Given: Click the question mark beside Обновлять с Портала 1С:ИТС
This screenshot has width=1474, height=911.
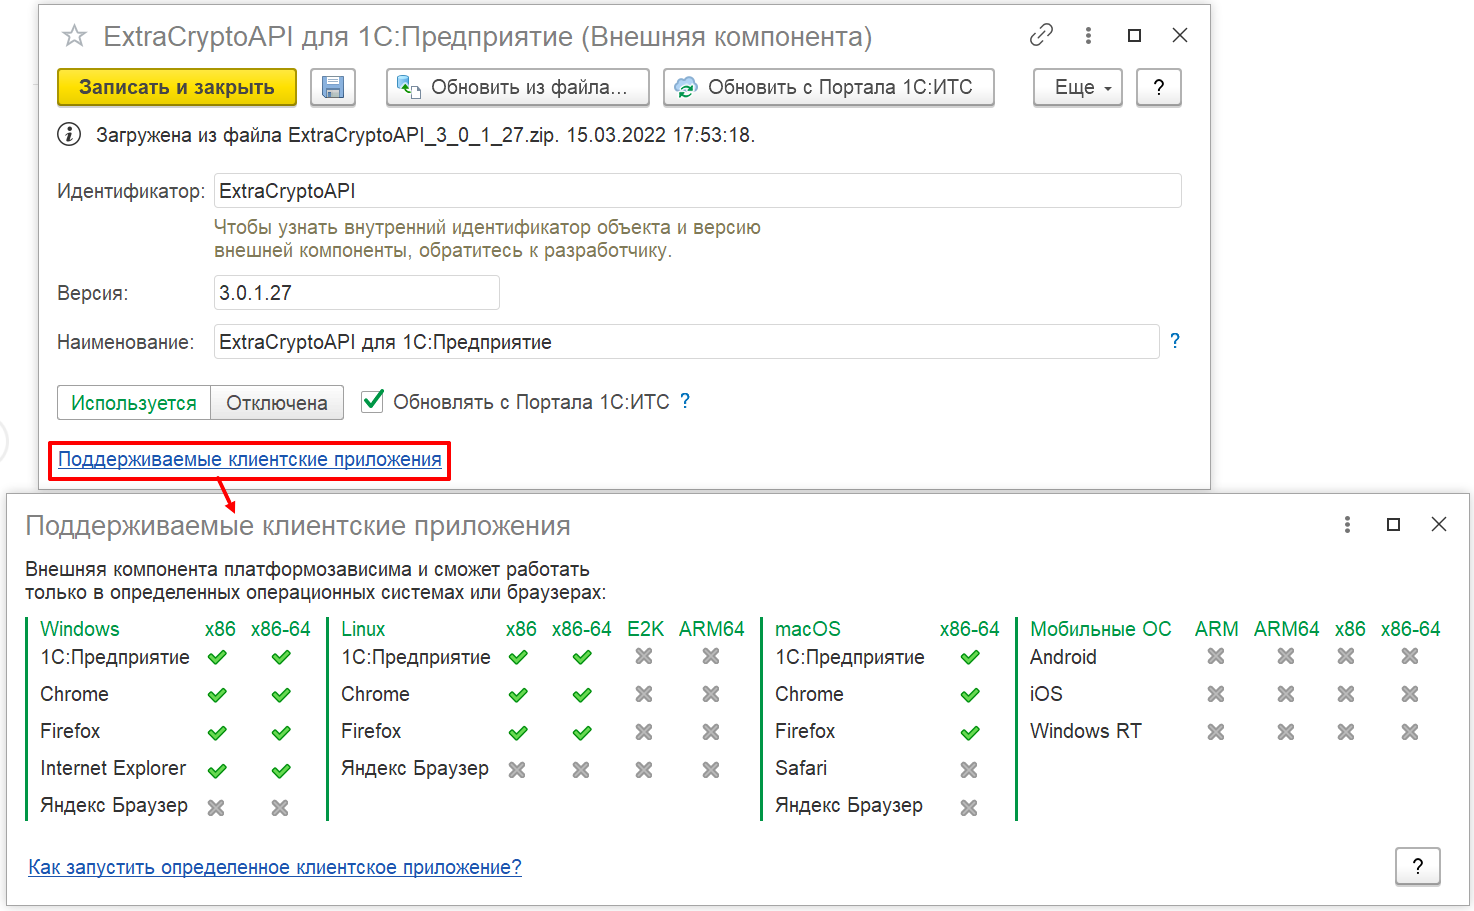Looking at the screenshot, I should click(685, 401).
